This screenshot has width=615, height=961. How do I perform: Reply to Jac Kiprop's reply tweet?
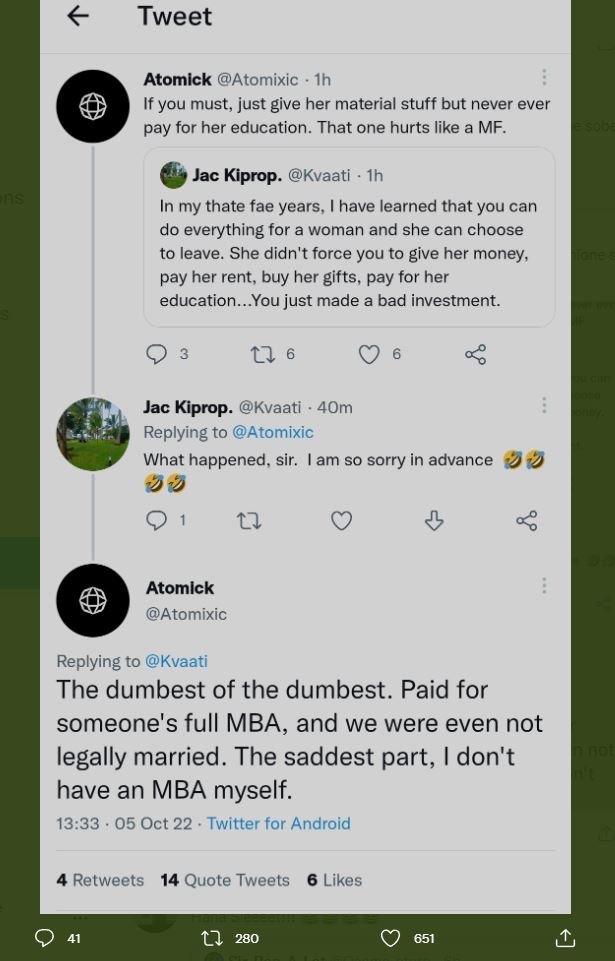point(157,520)
